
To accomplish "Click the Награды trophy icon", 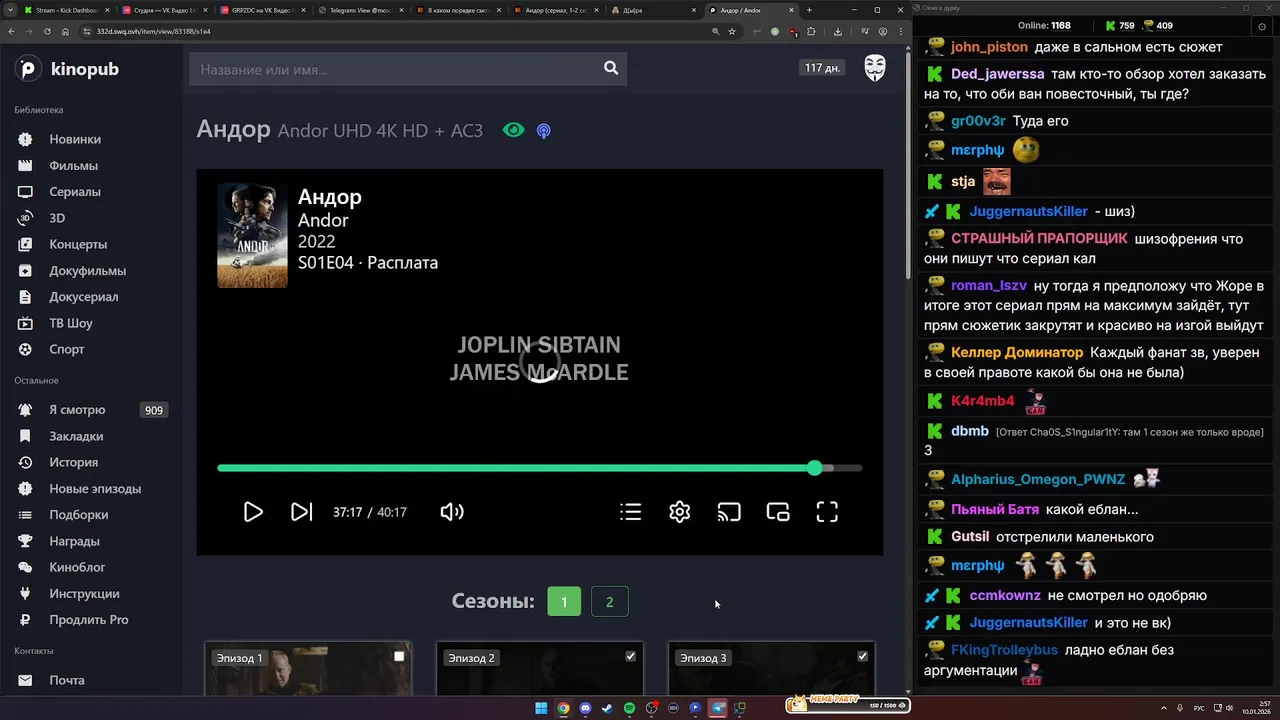I will pos(26,541).
